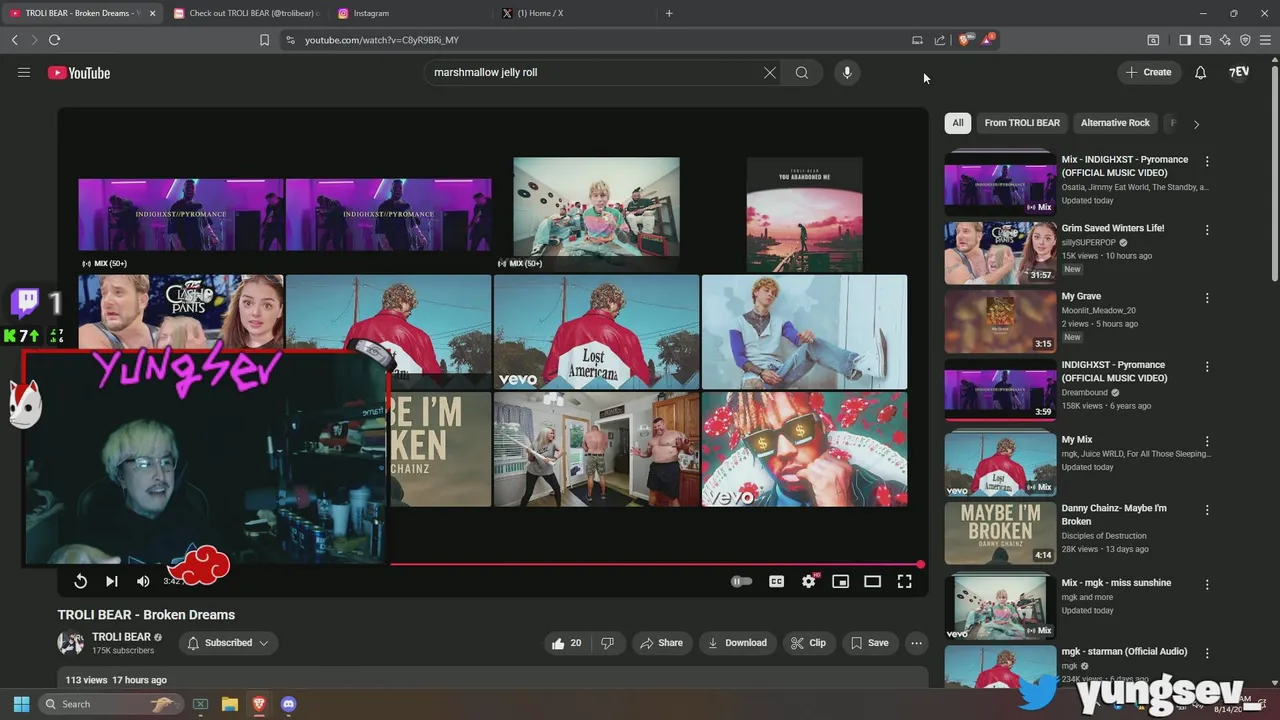Open options for the My Grave video
The image size is (1280, 720).
tap(1207, 298)
